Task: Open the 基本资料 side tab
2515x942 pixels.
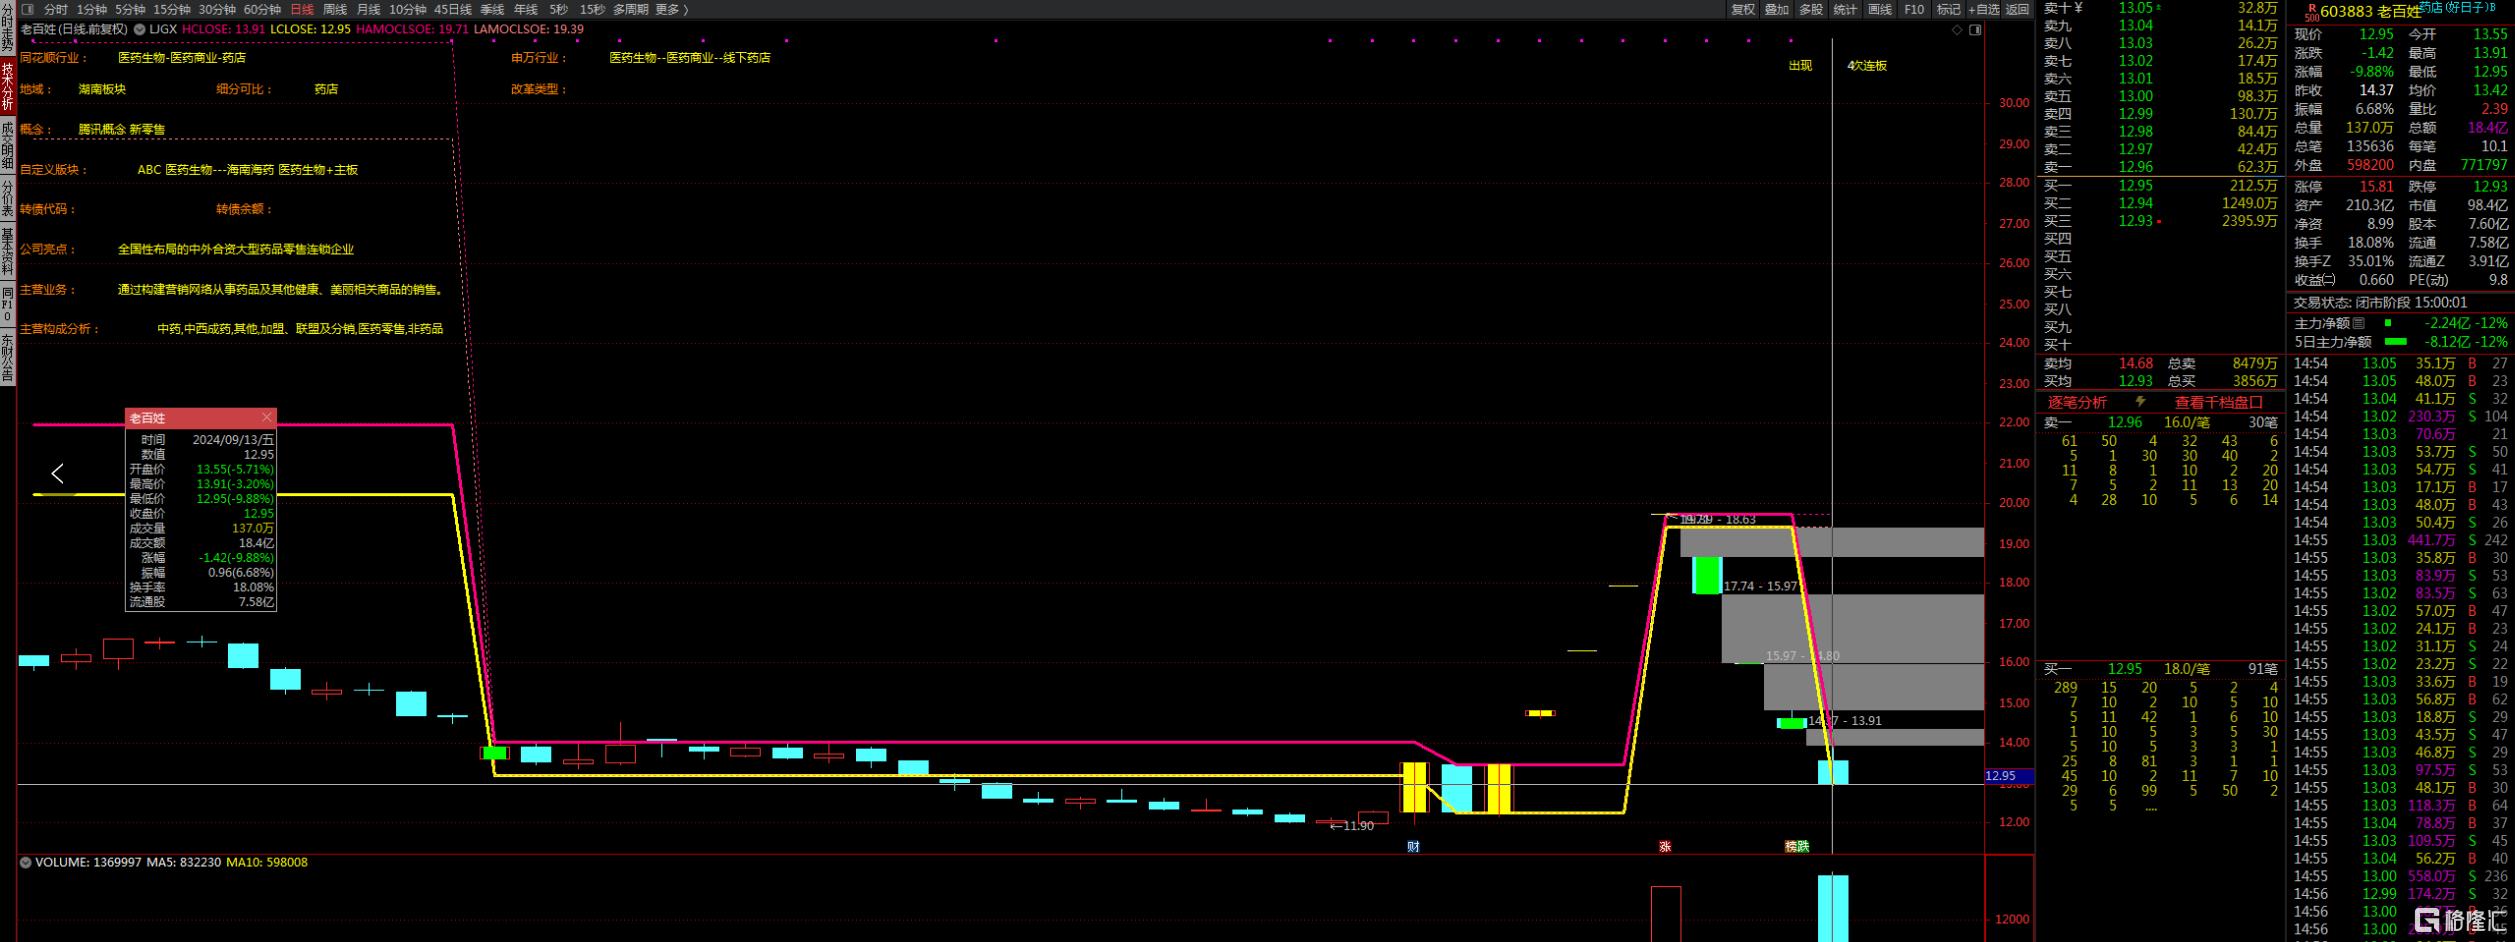Action: [x=7, y=251]
